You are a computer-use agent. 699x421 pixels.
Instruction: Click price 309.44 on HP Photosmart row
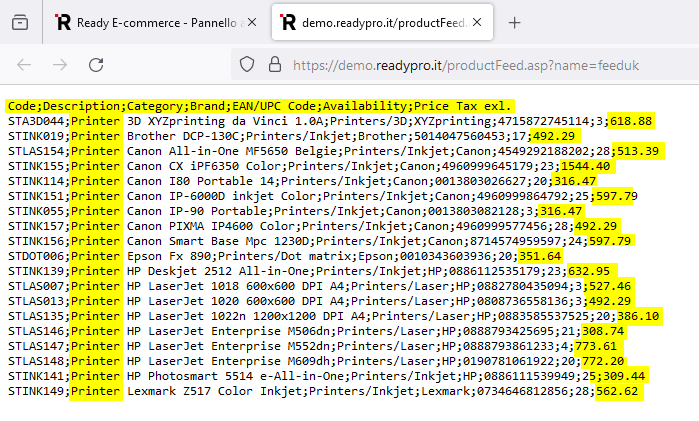(x=624, y=376)
